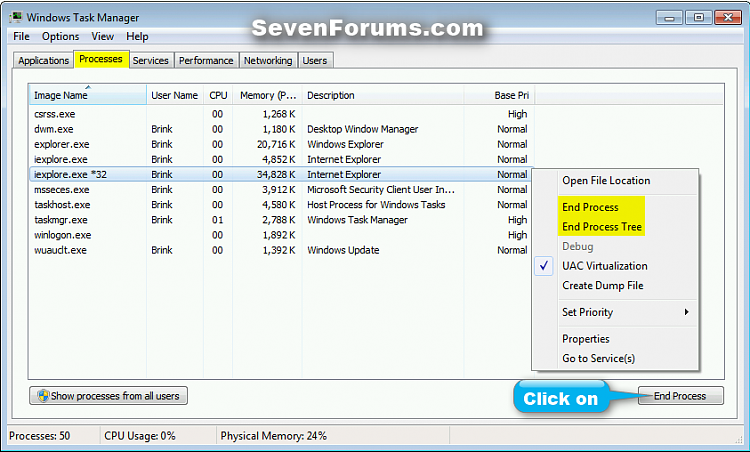Switch to the Services tab
The width and height of the screenshot is (750, 452).
point(151,60)
